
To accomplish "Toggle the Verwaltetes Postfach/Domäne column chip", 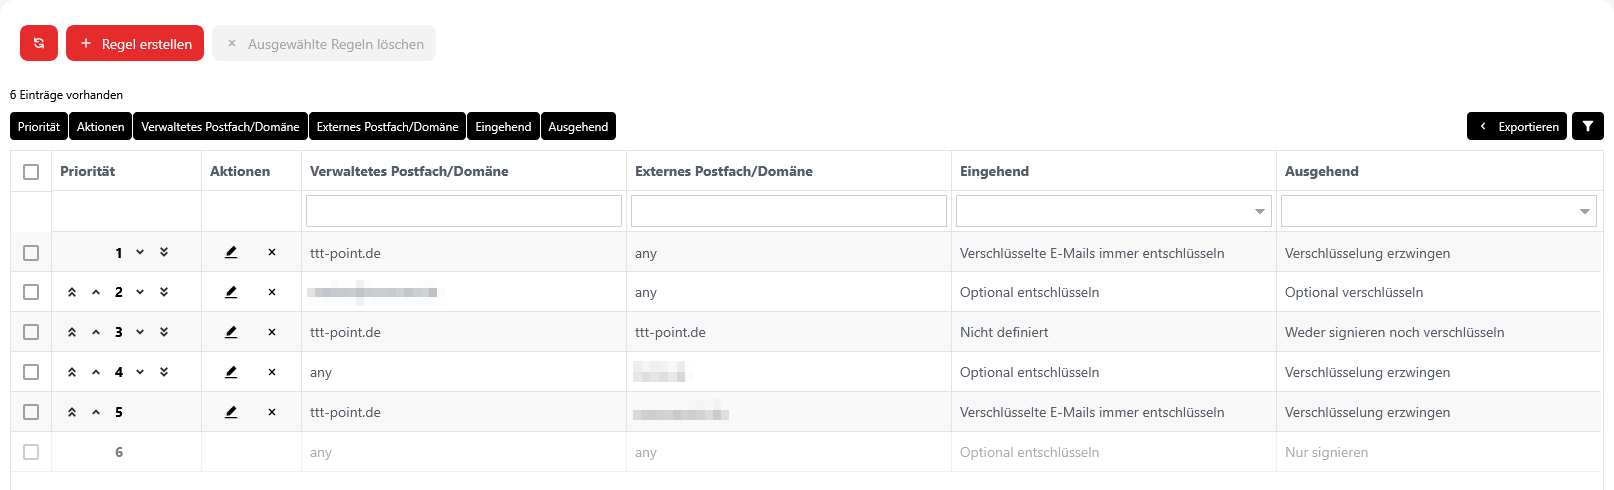I will click(220, 127).
